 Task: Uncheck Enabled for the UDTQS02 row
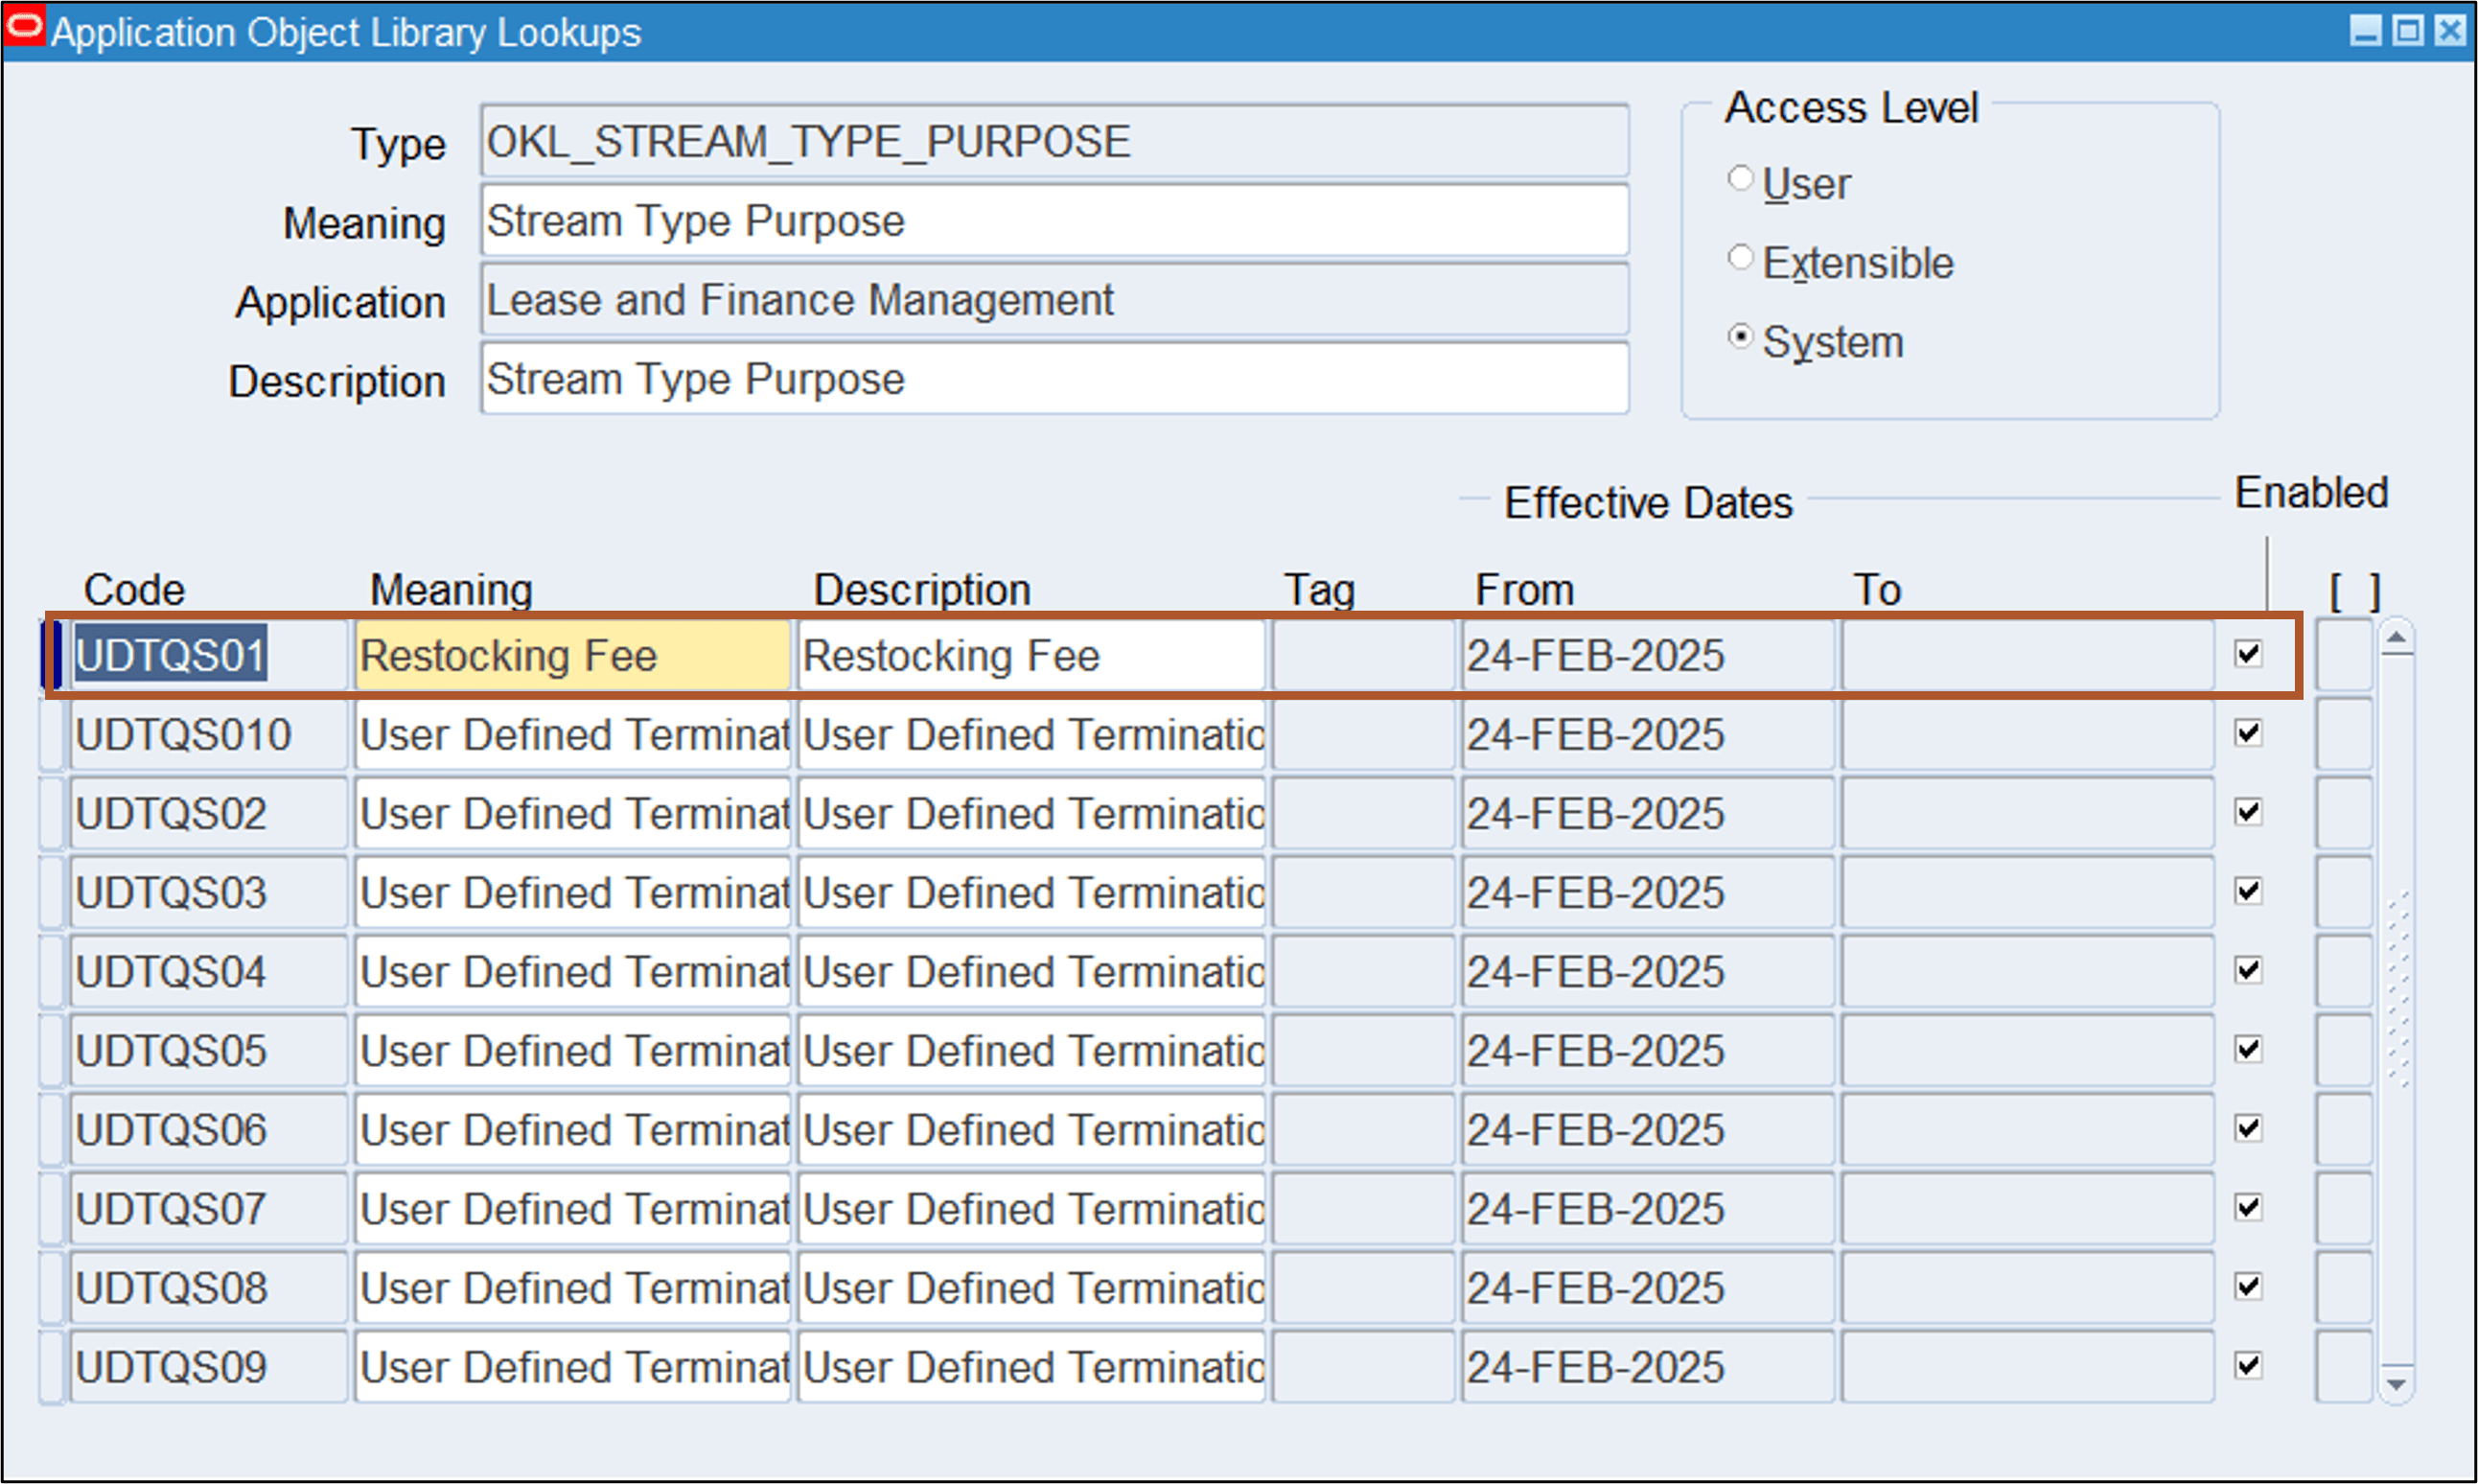(x=2249, y=812)
